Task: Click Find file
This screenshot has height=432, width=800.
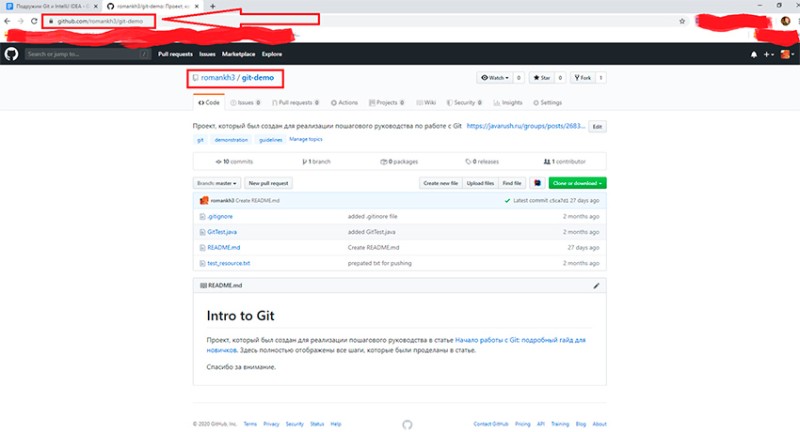Action: coord(512,183)
